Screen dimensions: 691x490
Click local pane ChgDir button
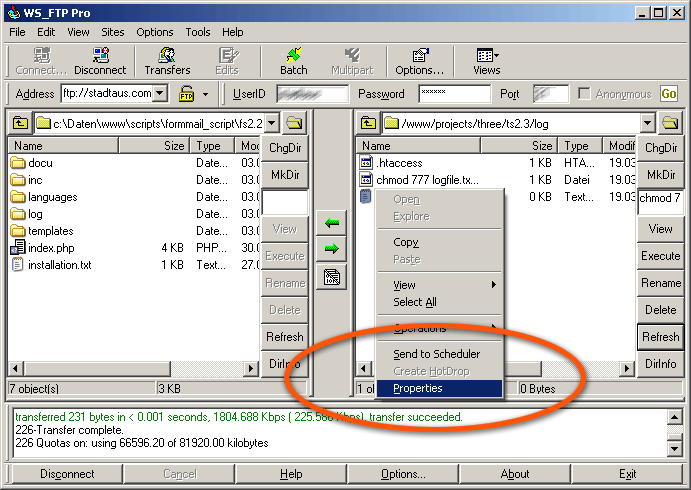click(x=285, y=148)
